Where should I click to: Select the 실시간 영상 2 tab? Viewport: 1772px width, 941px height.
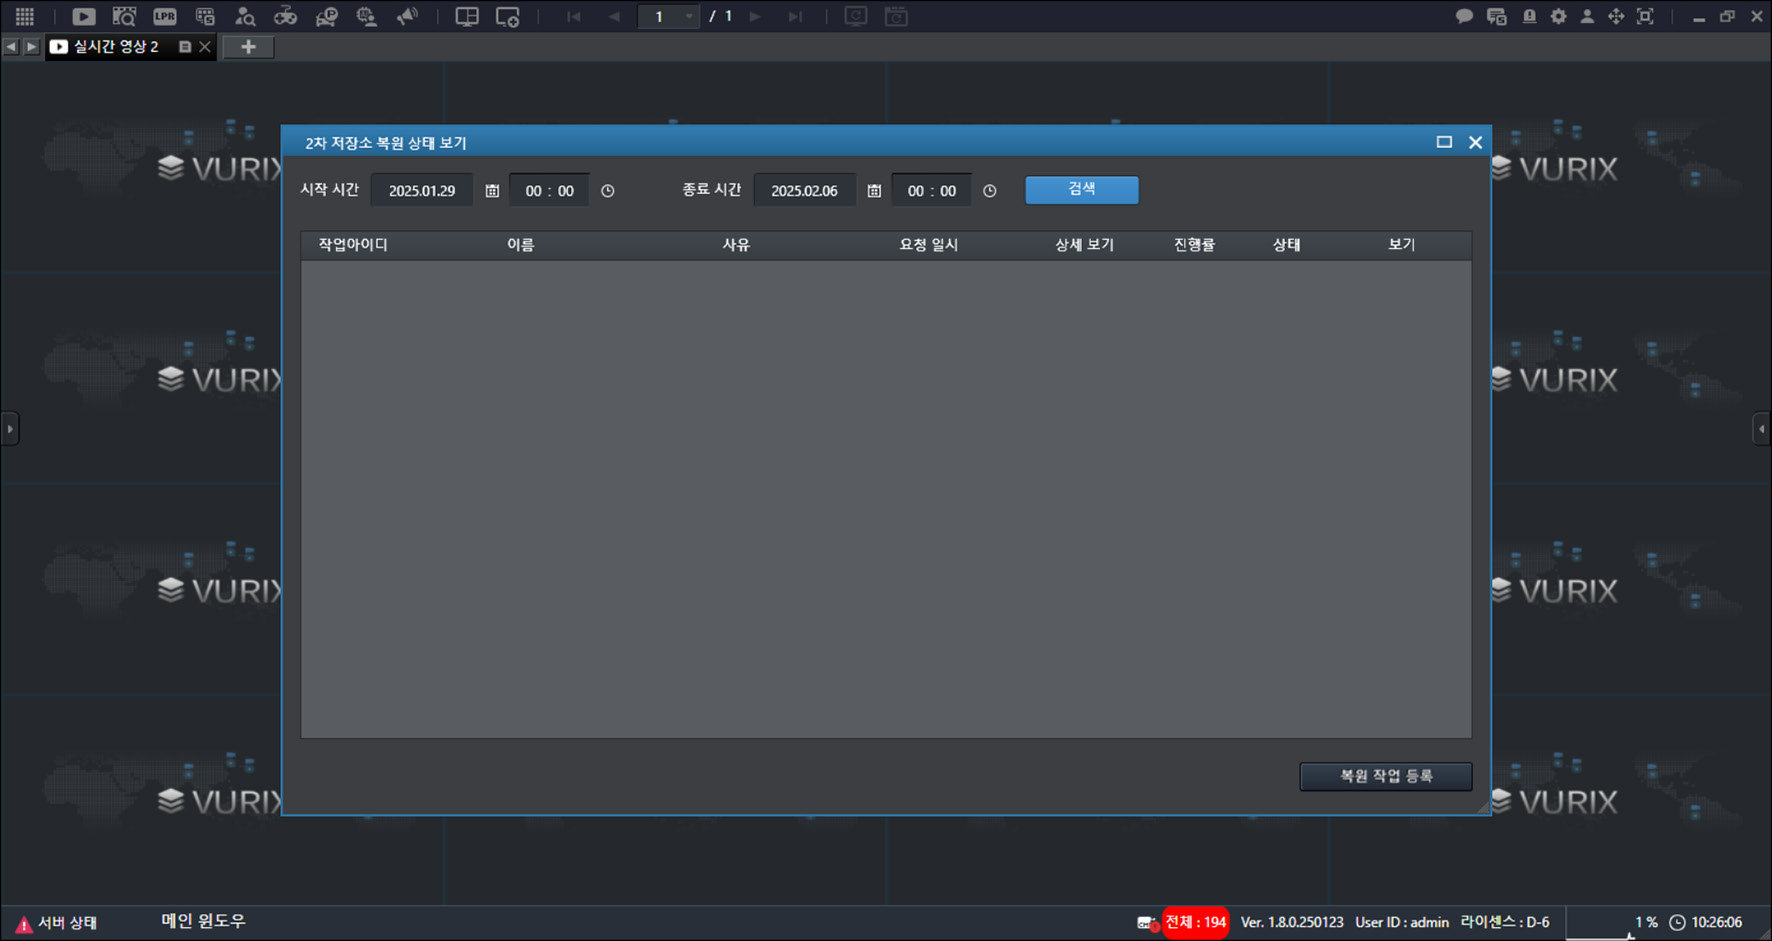(116, 47)
